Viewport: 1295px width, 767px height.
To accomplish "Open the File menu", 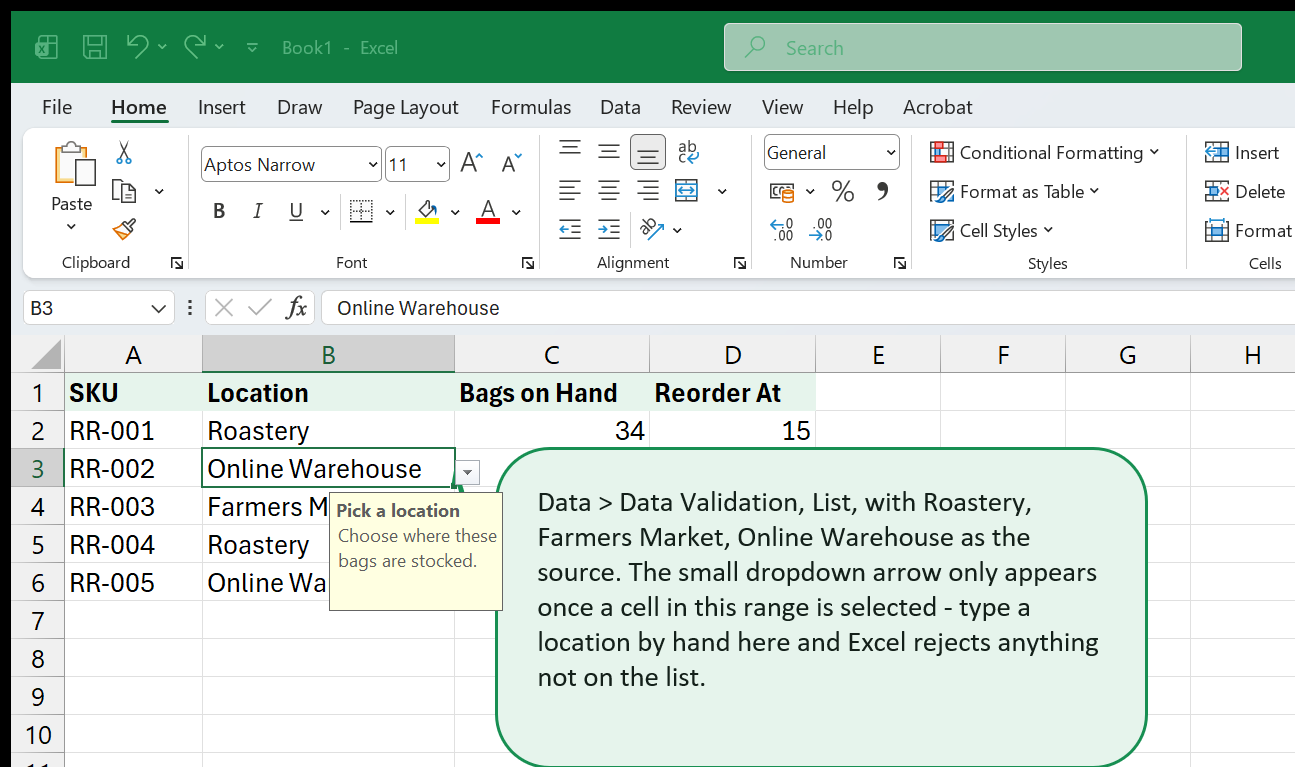I will click(x=57, y=107).
